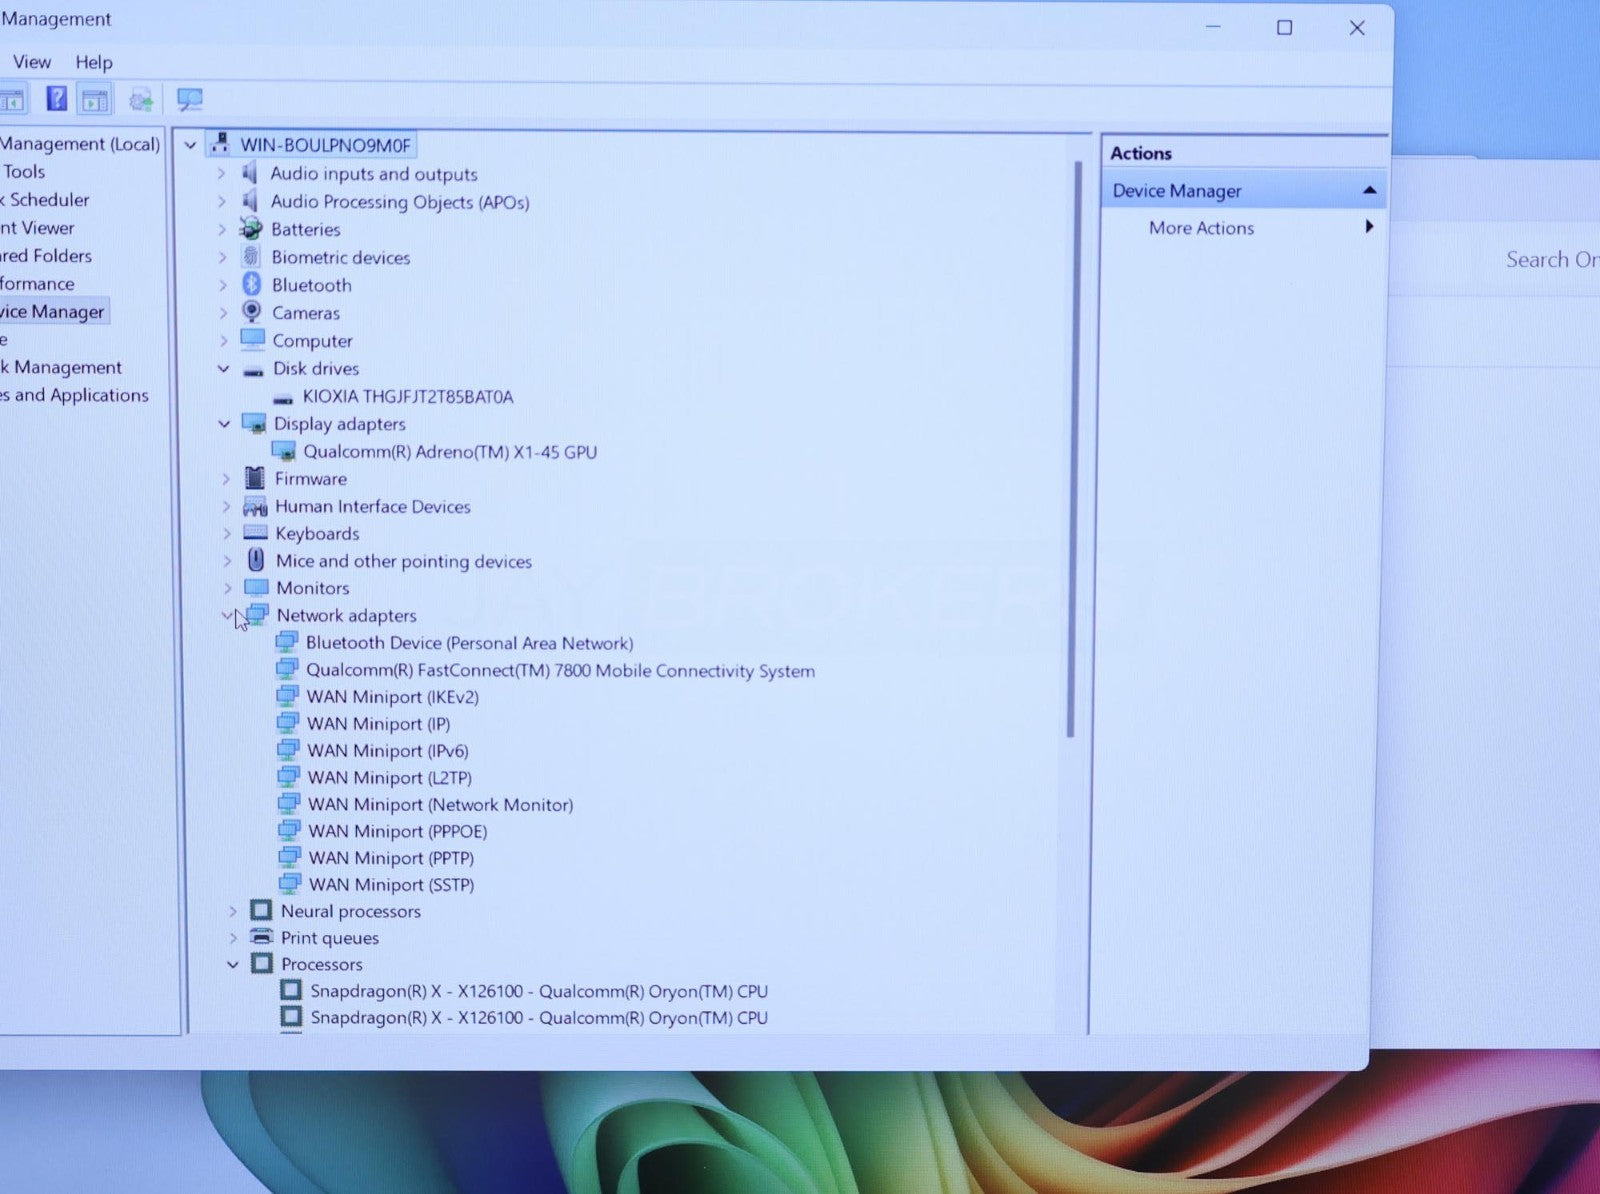
Task: Expand the Print queues category
Action: pos(232,938)
